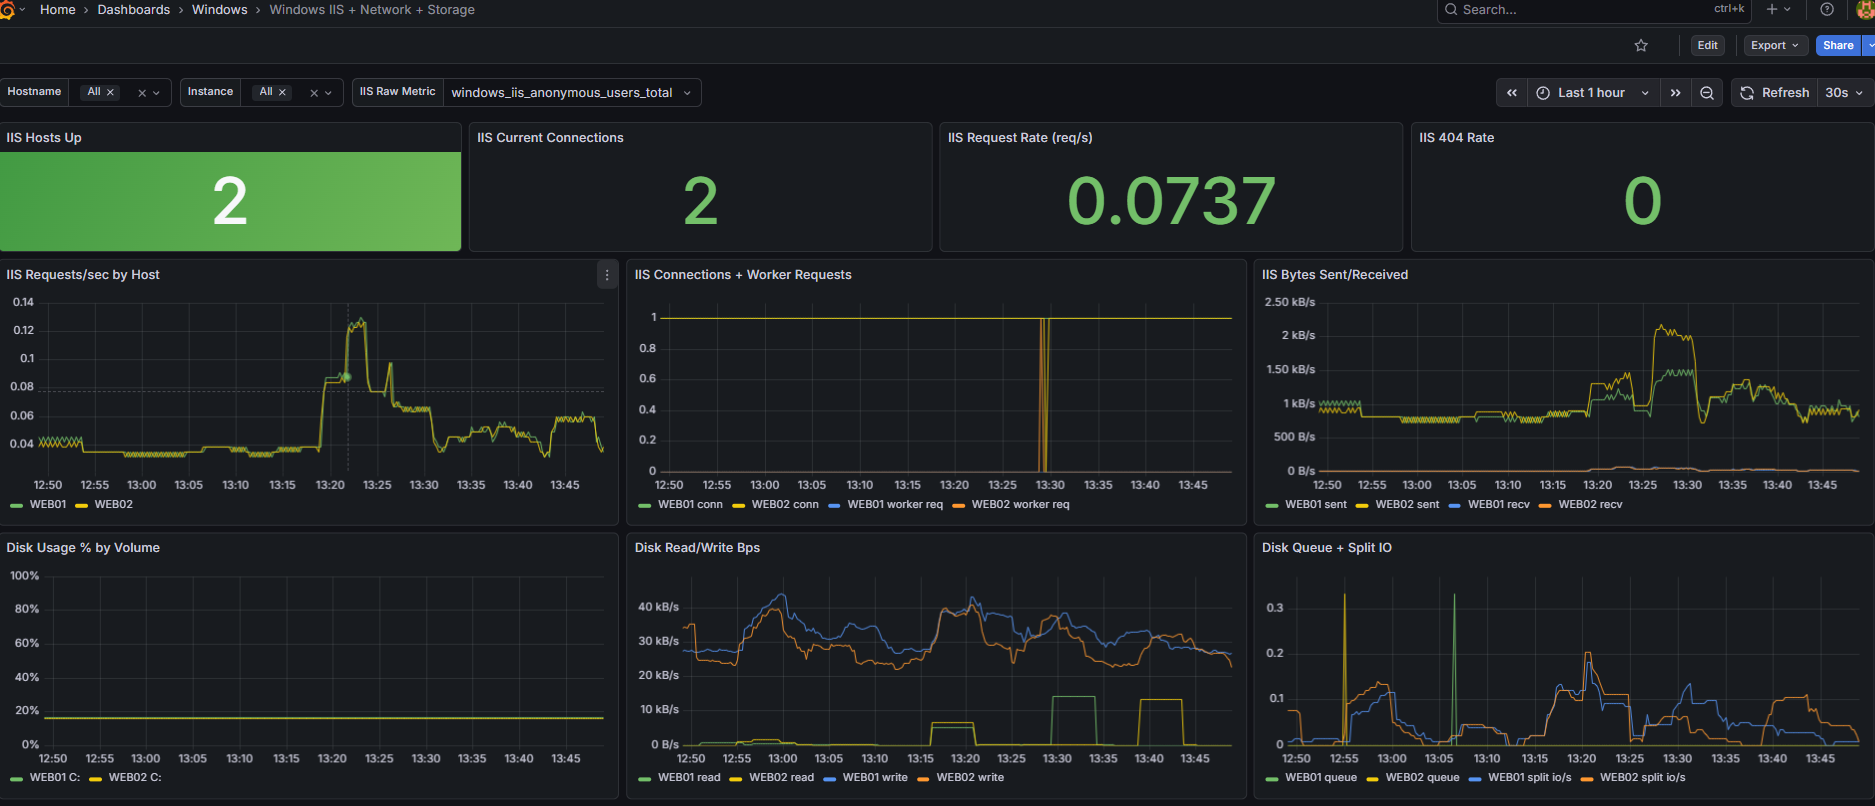Image resolution: width=1875 pixels, height=806 pixels.
Task: Expand the 30s refresh interval dropdown
Action: [1844, 93]
